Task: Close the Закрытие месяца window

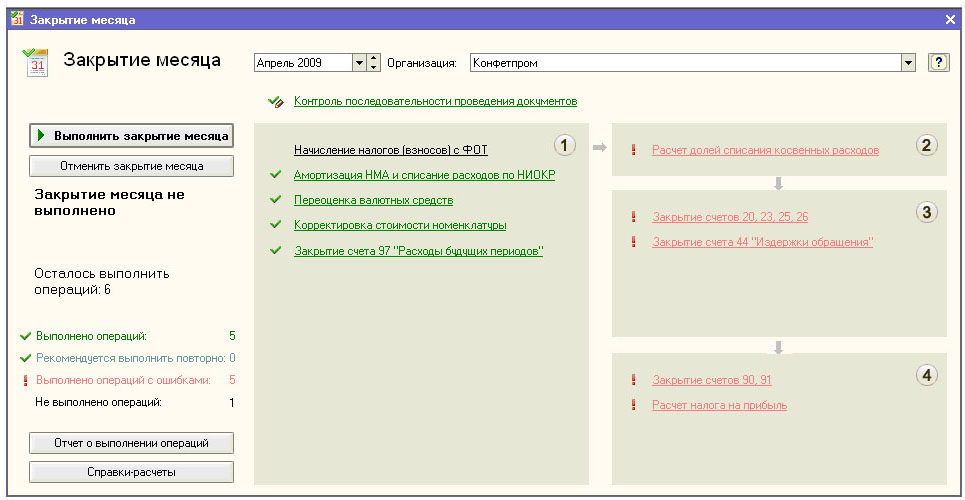Action: [950, 20]
